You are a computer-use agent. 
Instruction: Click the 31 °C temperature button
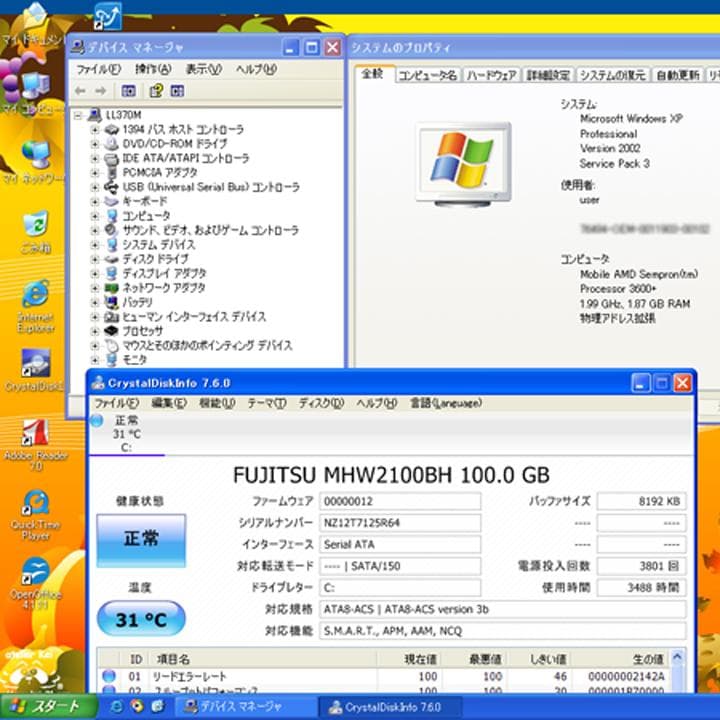141,619
